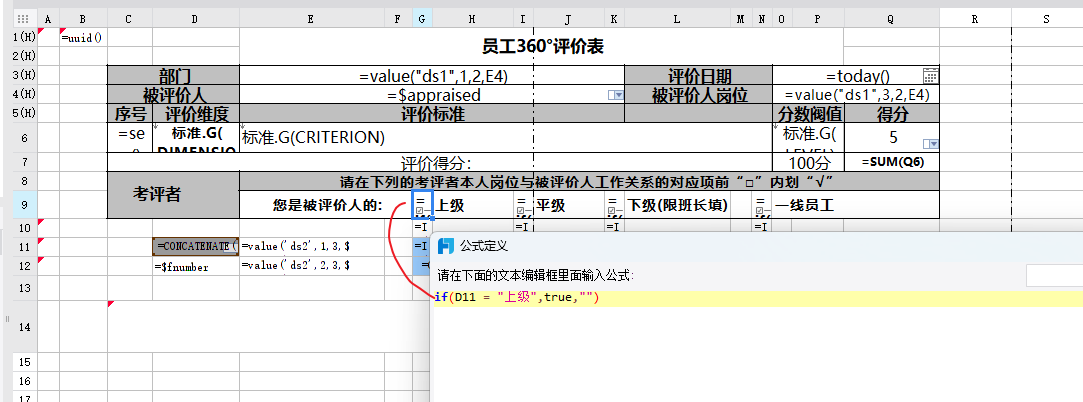The height and width of the screenshot is (402, 1083).
Task: Select the =SUM(Q6) cell
Action: tap(892, 162)
